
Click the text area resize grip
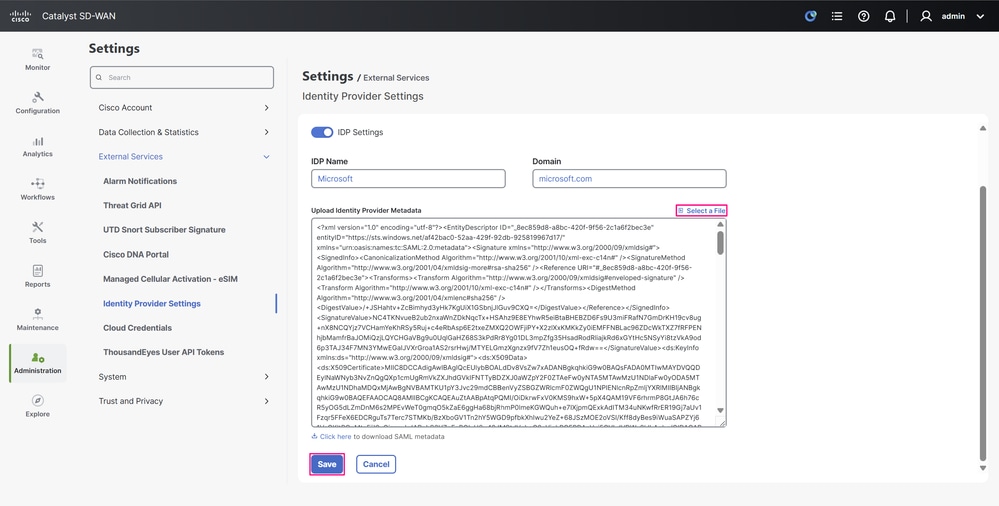coord(722,423)
